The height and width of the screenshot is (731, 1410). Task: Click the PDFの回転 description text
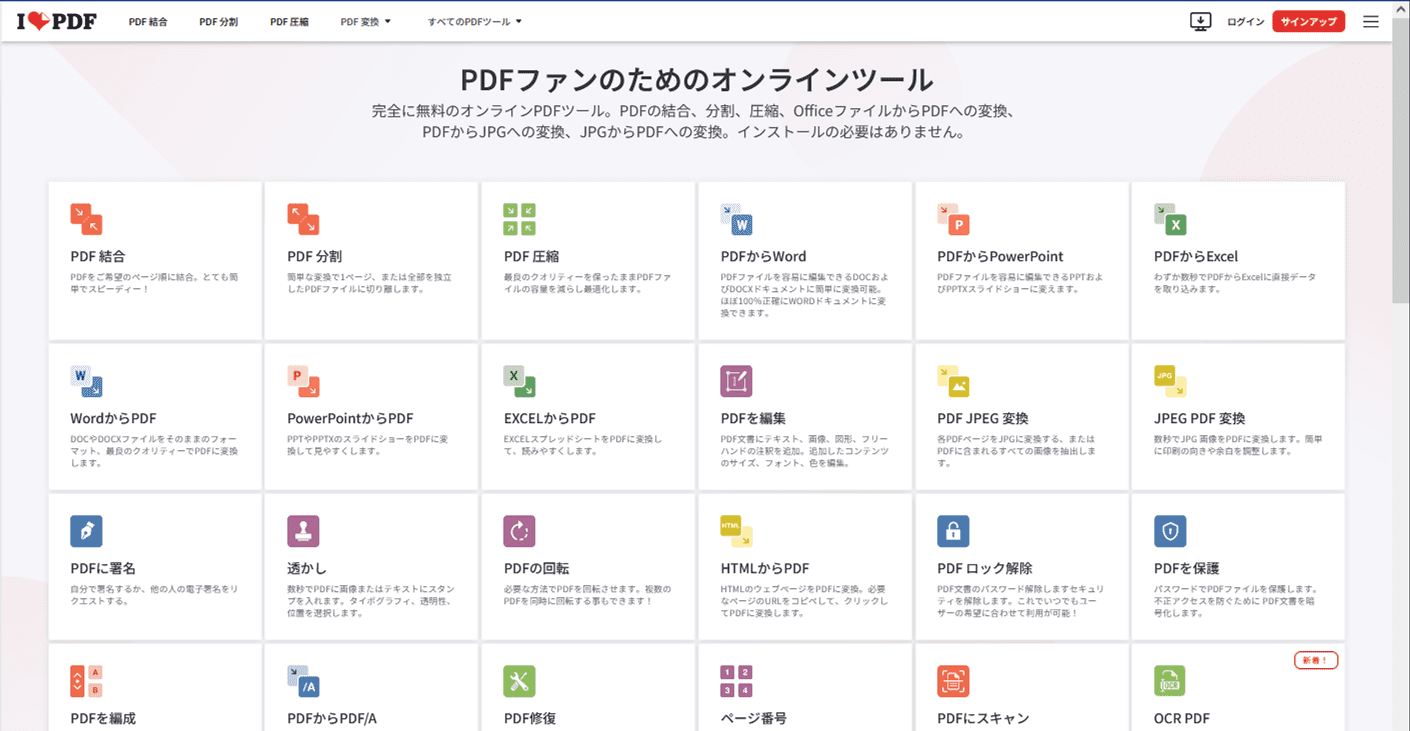click(588, 595)
